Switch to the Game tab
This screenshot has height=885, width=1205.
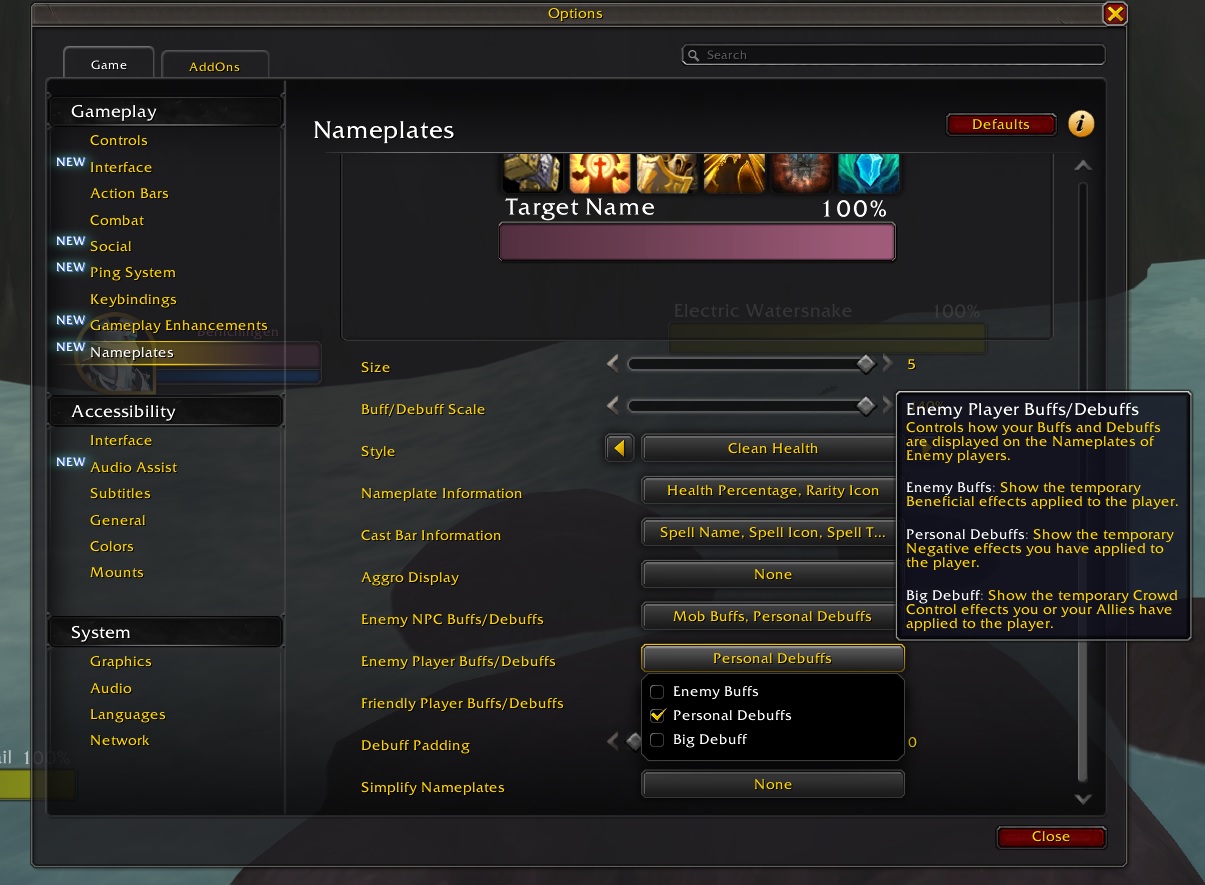click(109, 64)
